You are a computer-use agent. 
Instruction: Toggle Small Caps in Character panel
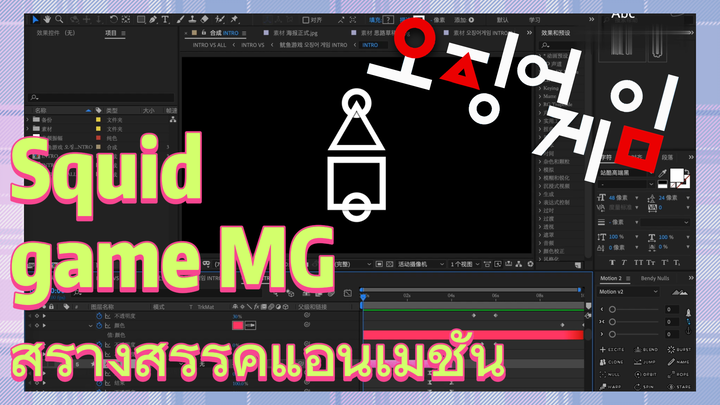click(x=651, y=263)
